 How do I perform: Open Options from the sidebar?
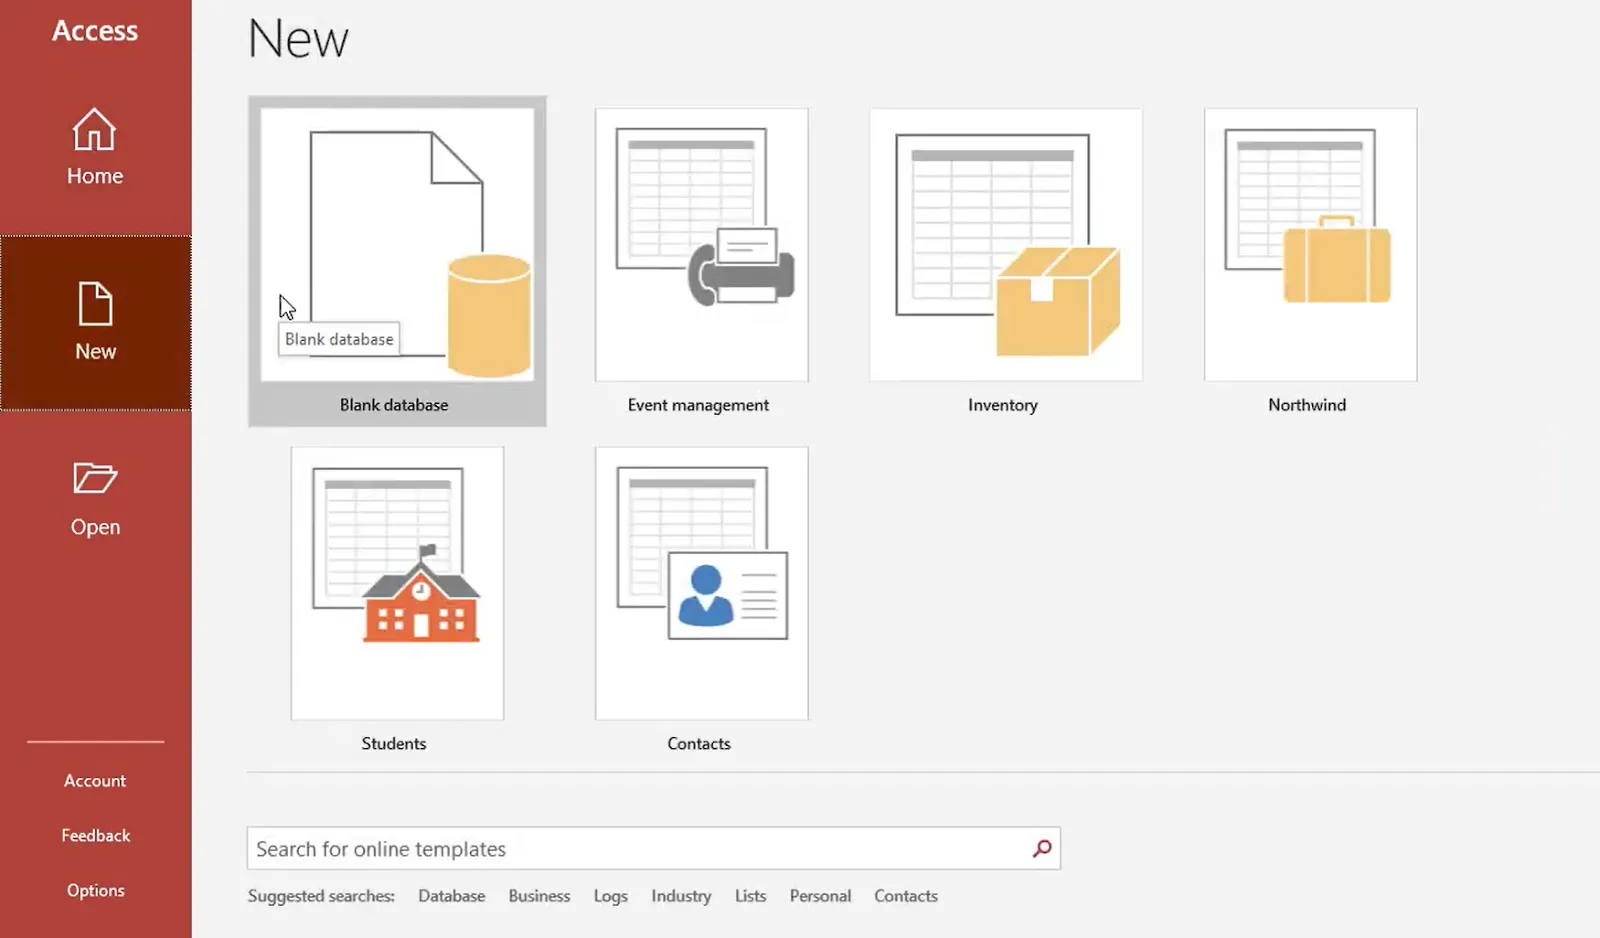95,890
